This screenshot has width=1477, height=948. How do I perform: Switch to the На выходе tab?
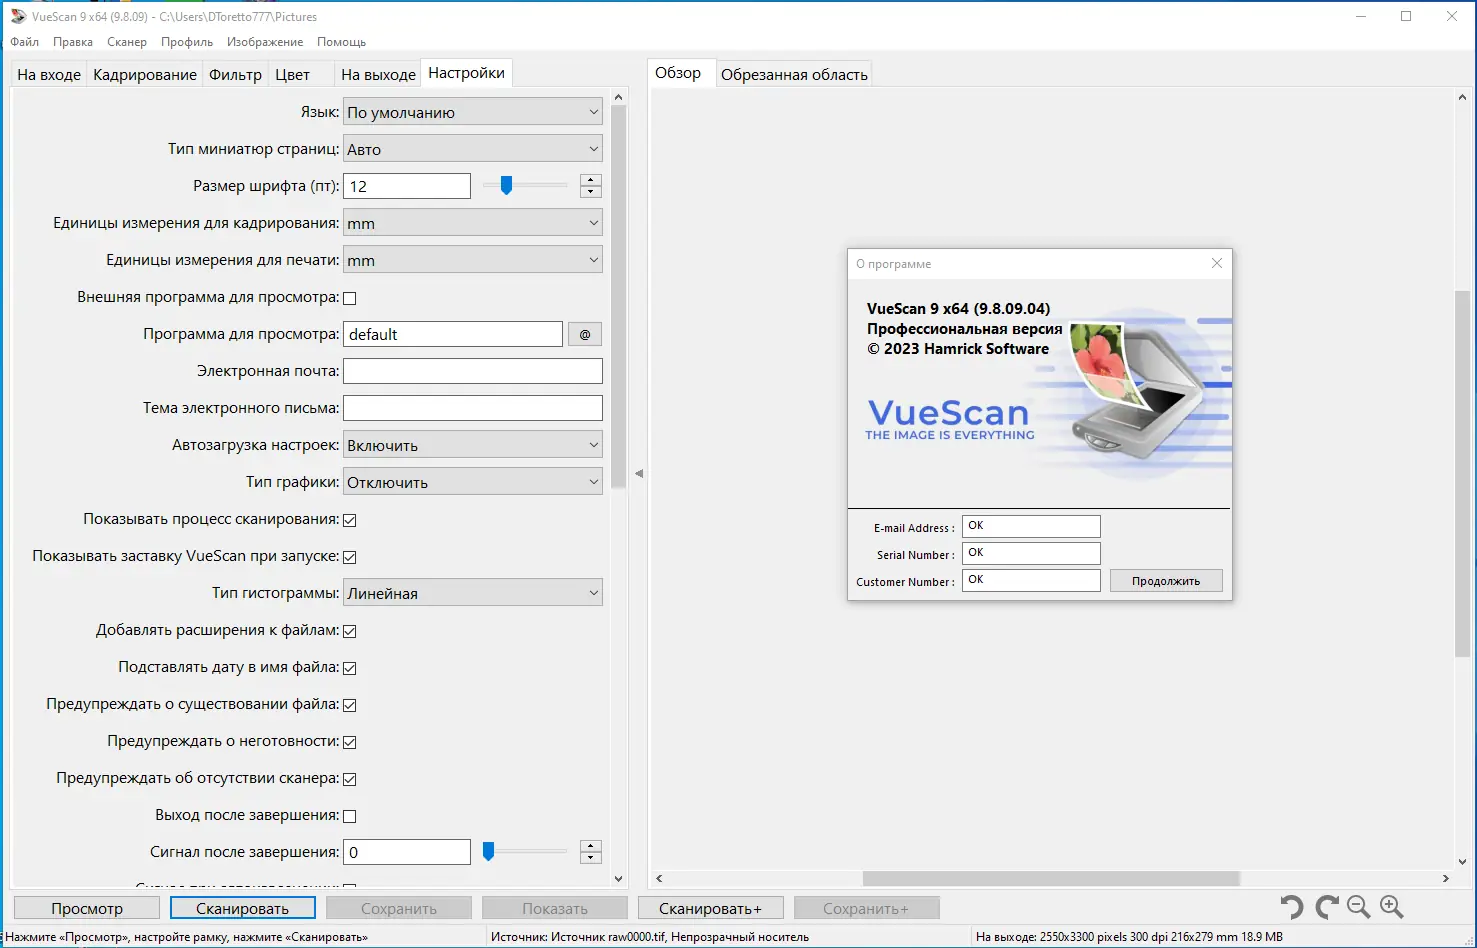[378, 74]
